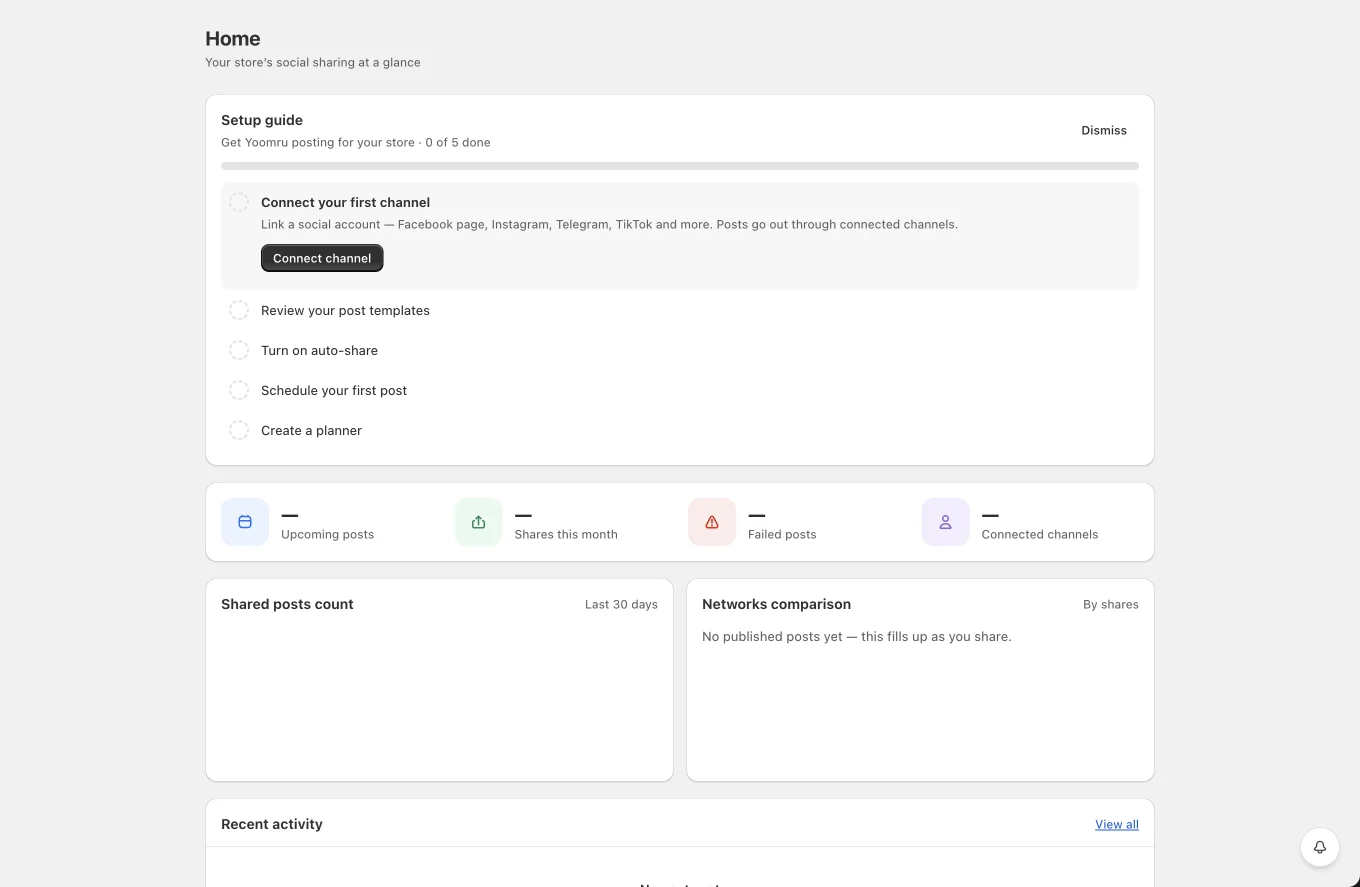The image size is (1360, 887).
Task: Click the social sharing at a glance subtitle
Action: pyautogui.click(x=313, y=62)
